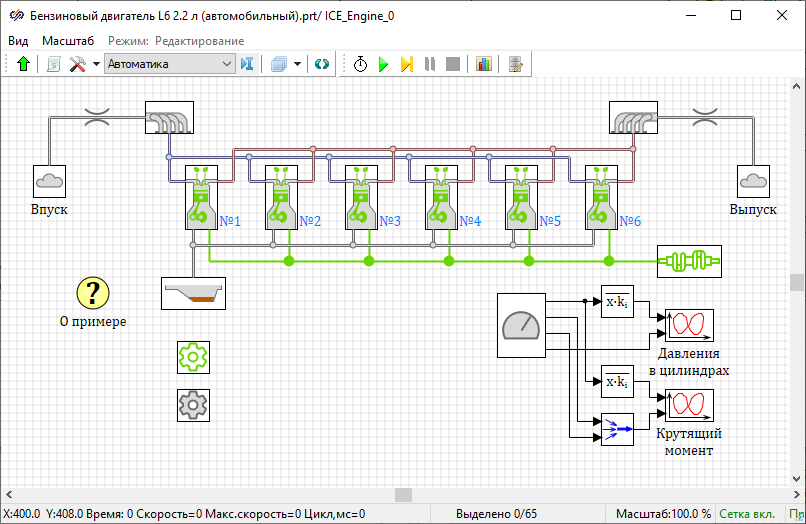Open the bar chart graphs icon

pyautogui.click(x=484, y=64)
